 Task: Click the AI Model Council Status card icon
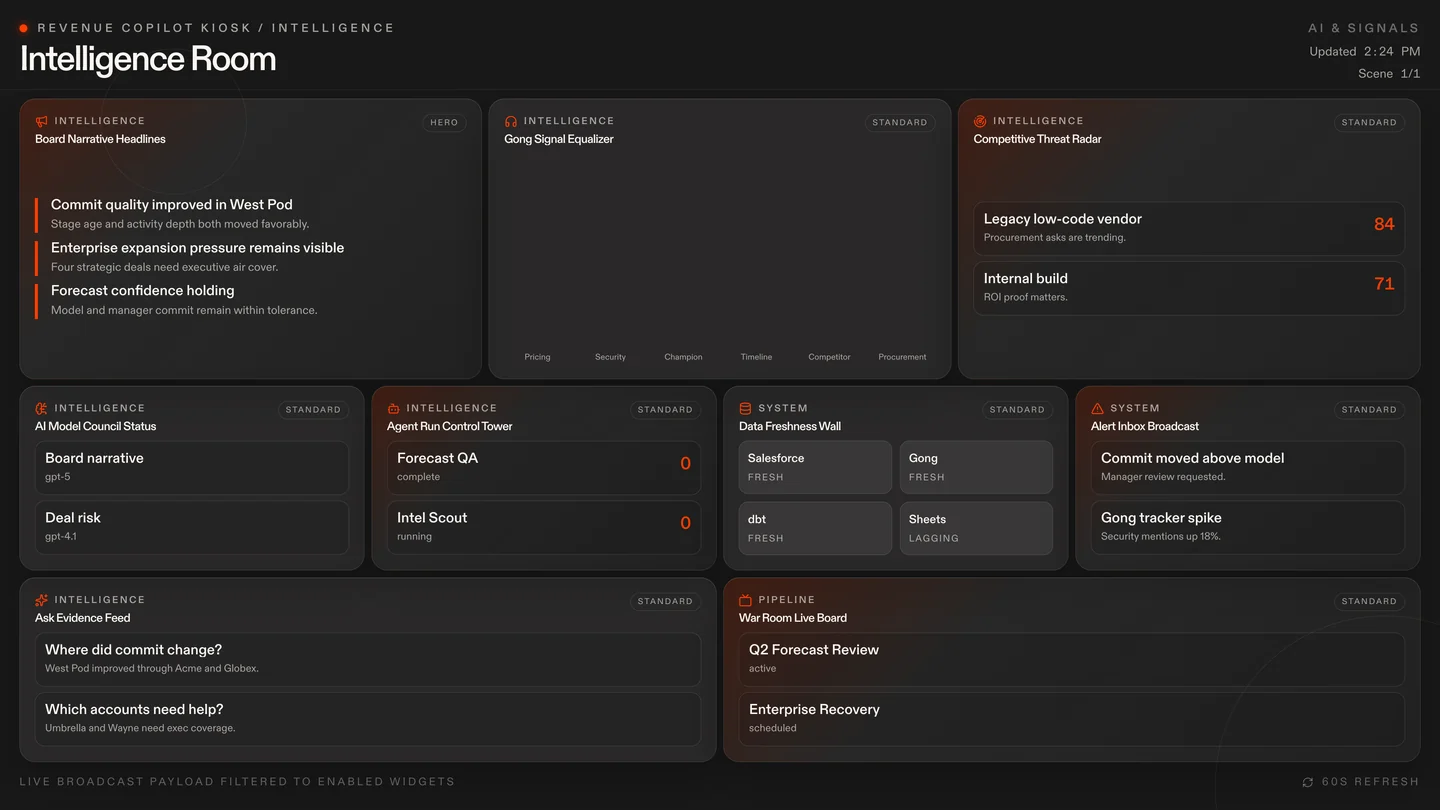pos(42,408)
